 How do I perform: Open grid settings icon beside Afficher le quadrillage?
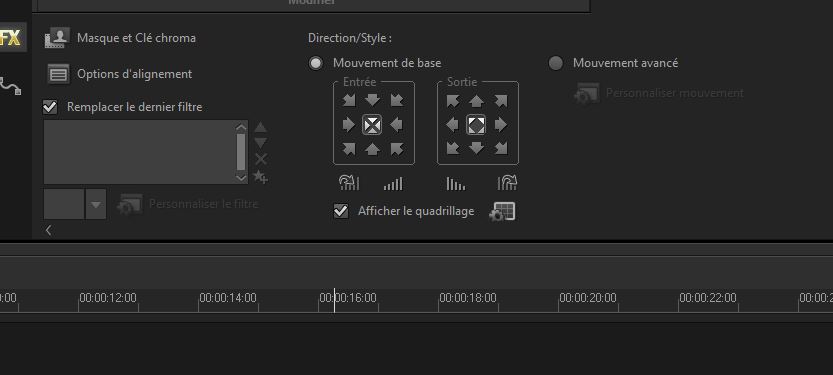502,211
